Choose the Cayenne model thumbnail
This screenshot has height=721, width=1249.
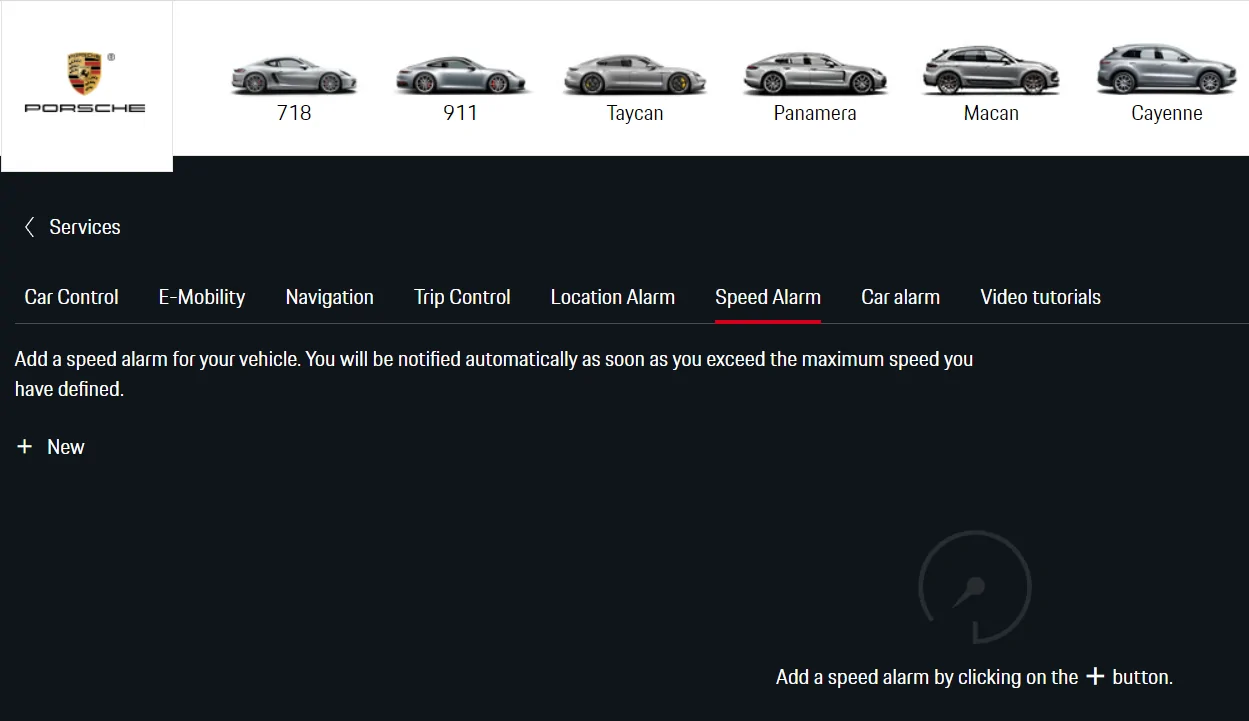pyautogui.click(x=1167, y=69)
